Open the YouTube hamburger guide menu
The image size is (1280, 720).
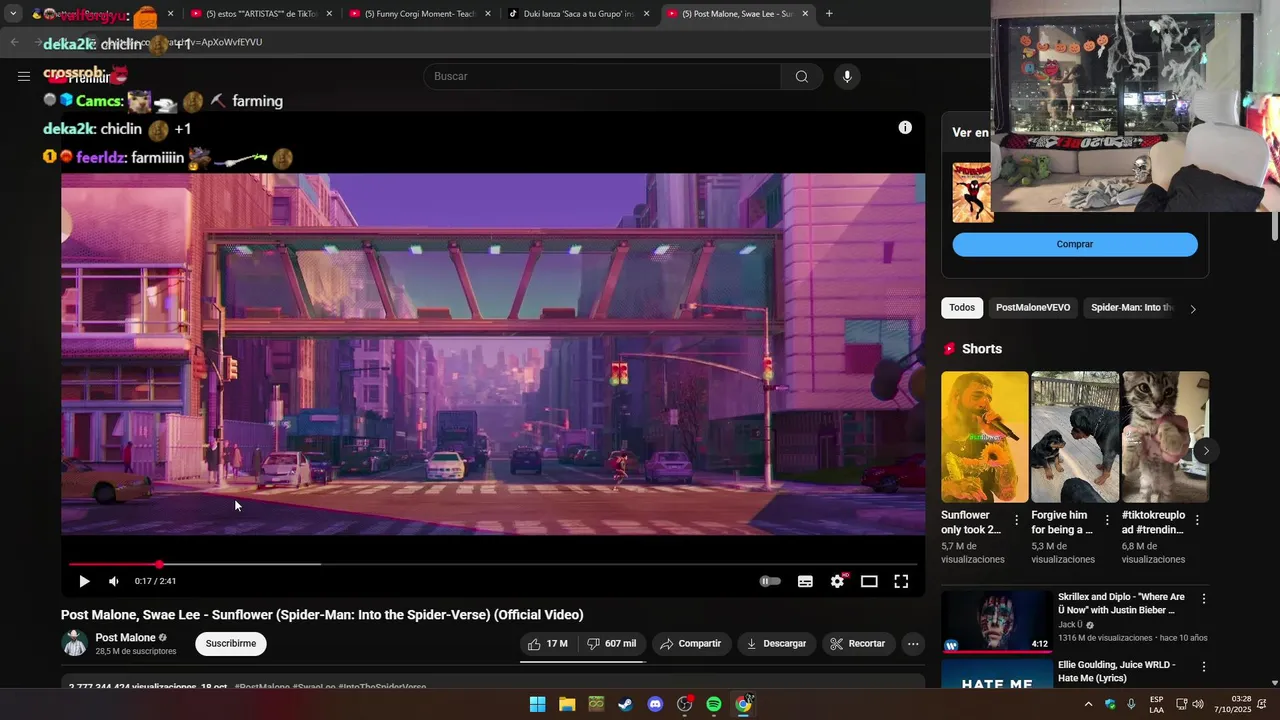[x=24, y=76]
